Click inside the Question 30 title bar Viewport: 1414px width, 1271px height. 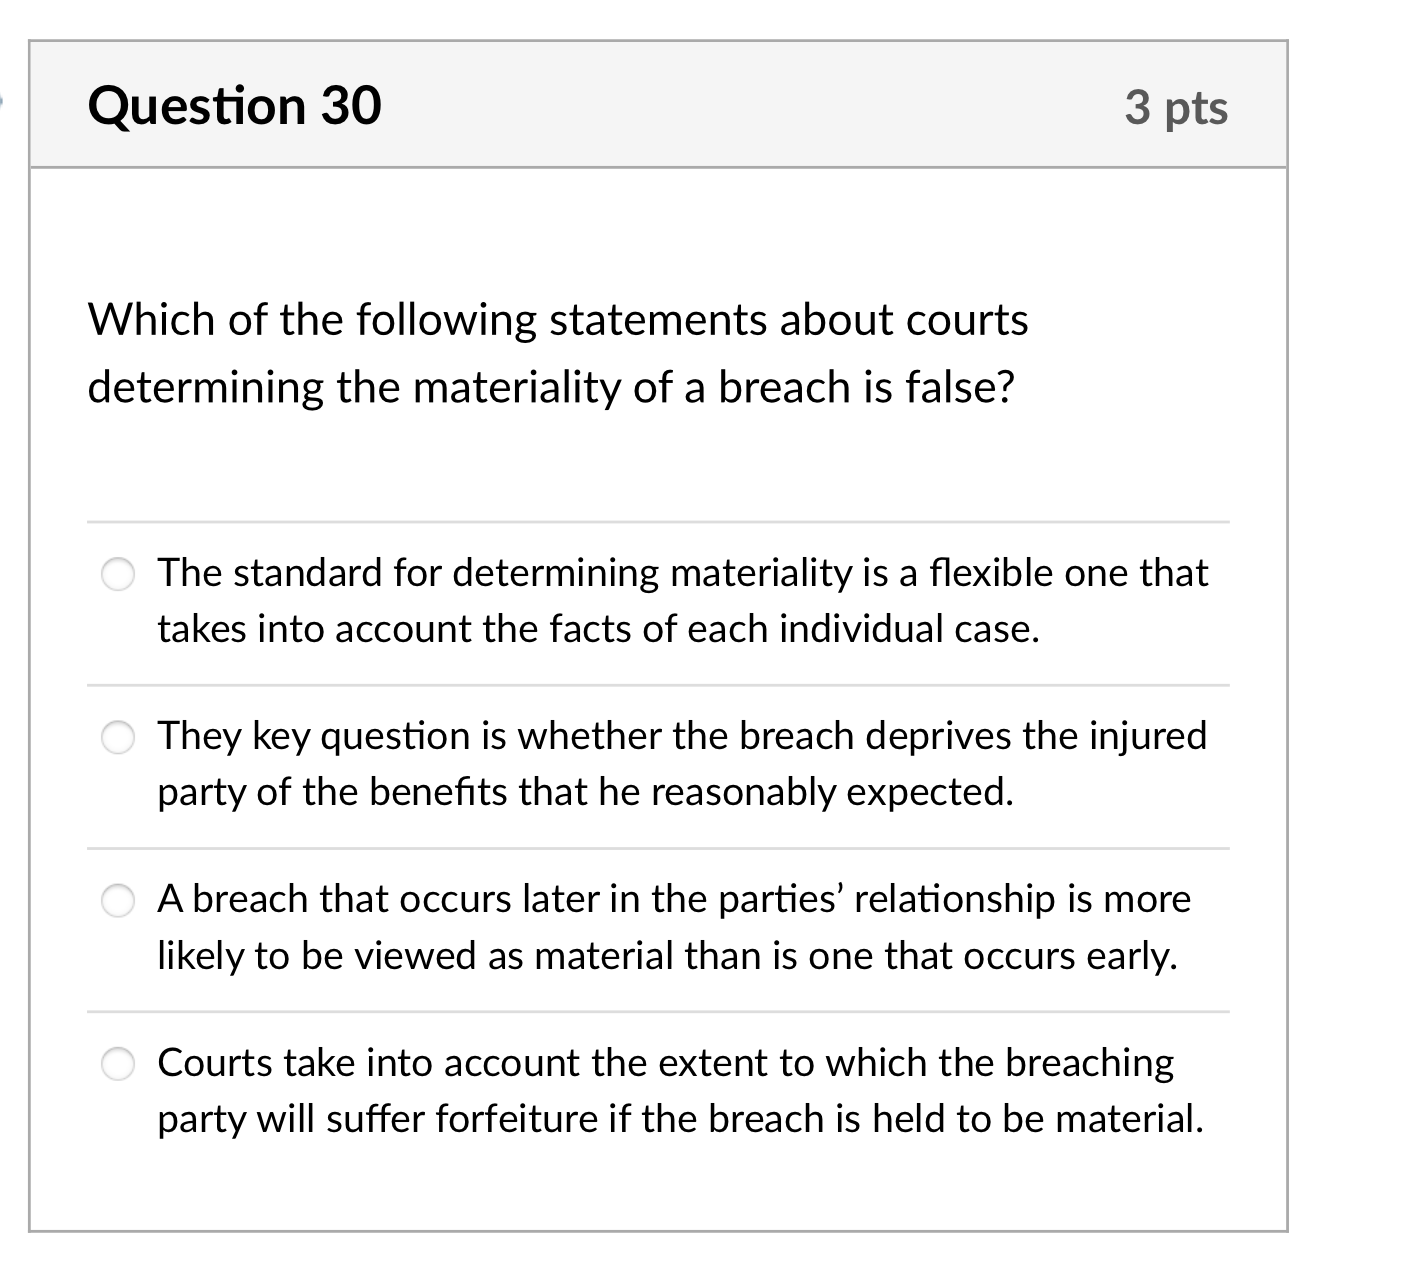700,104
